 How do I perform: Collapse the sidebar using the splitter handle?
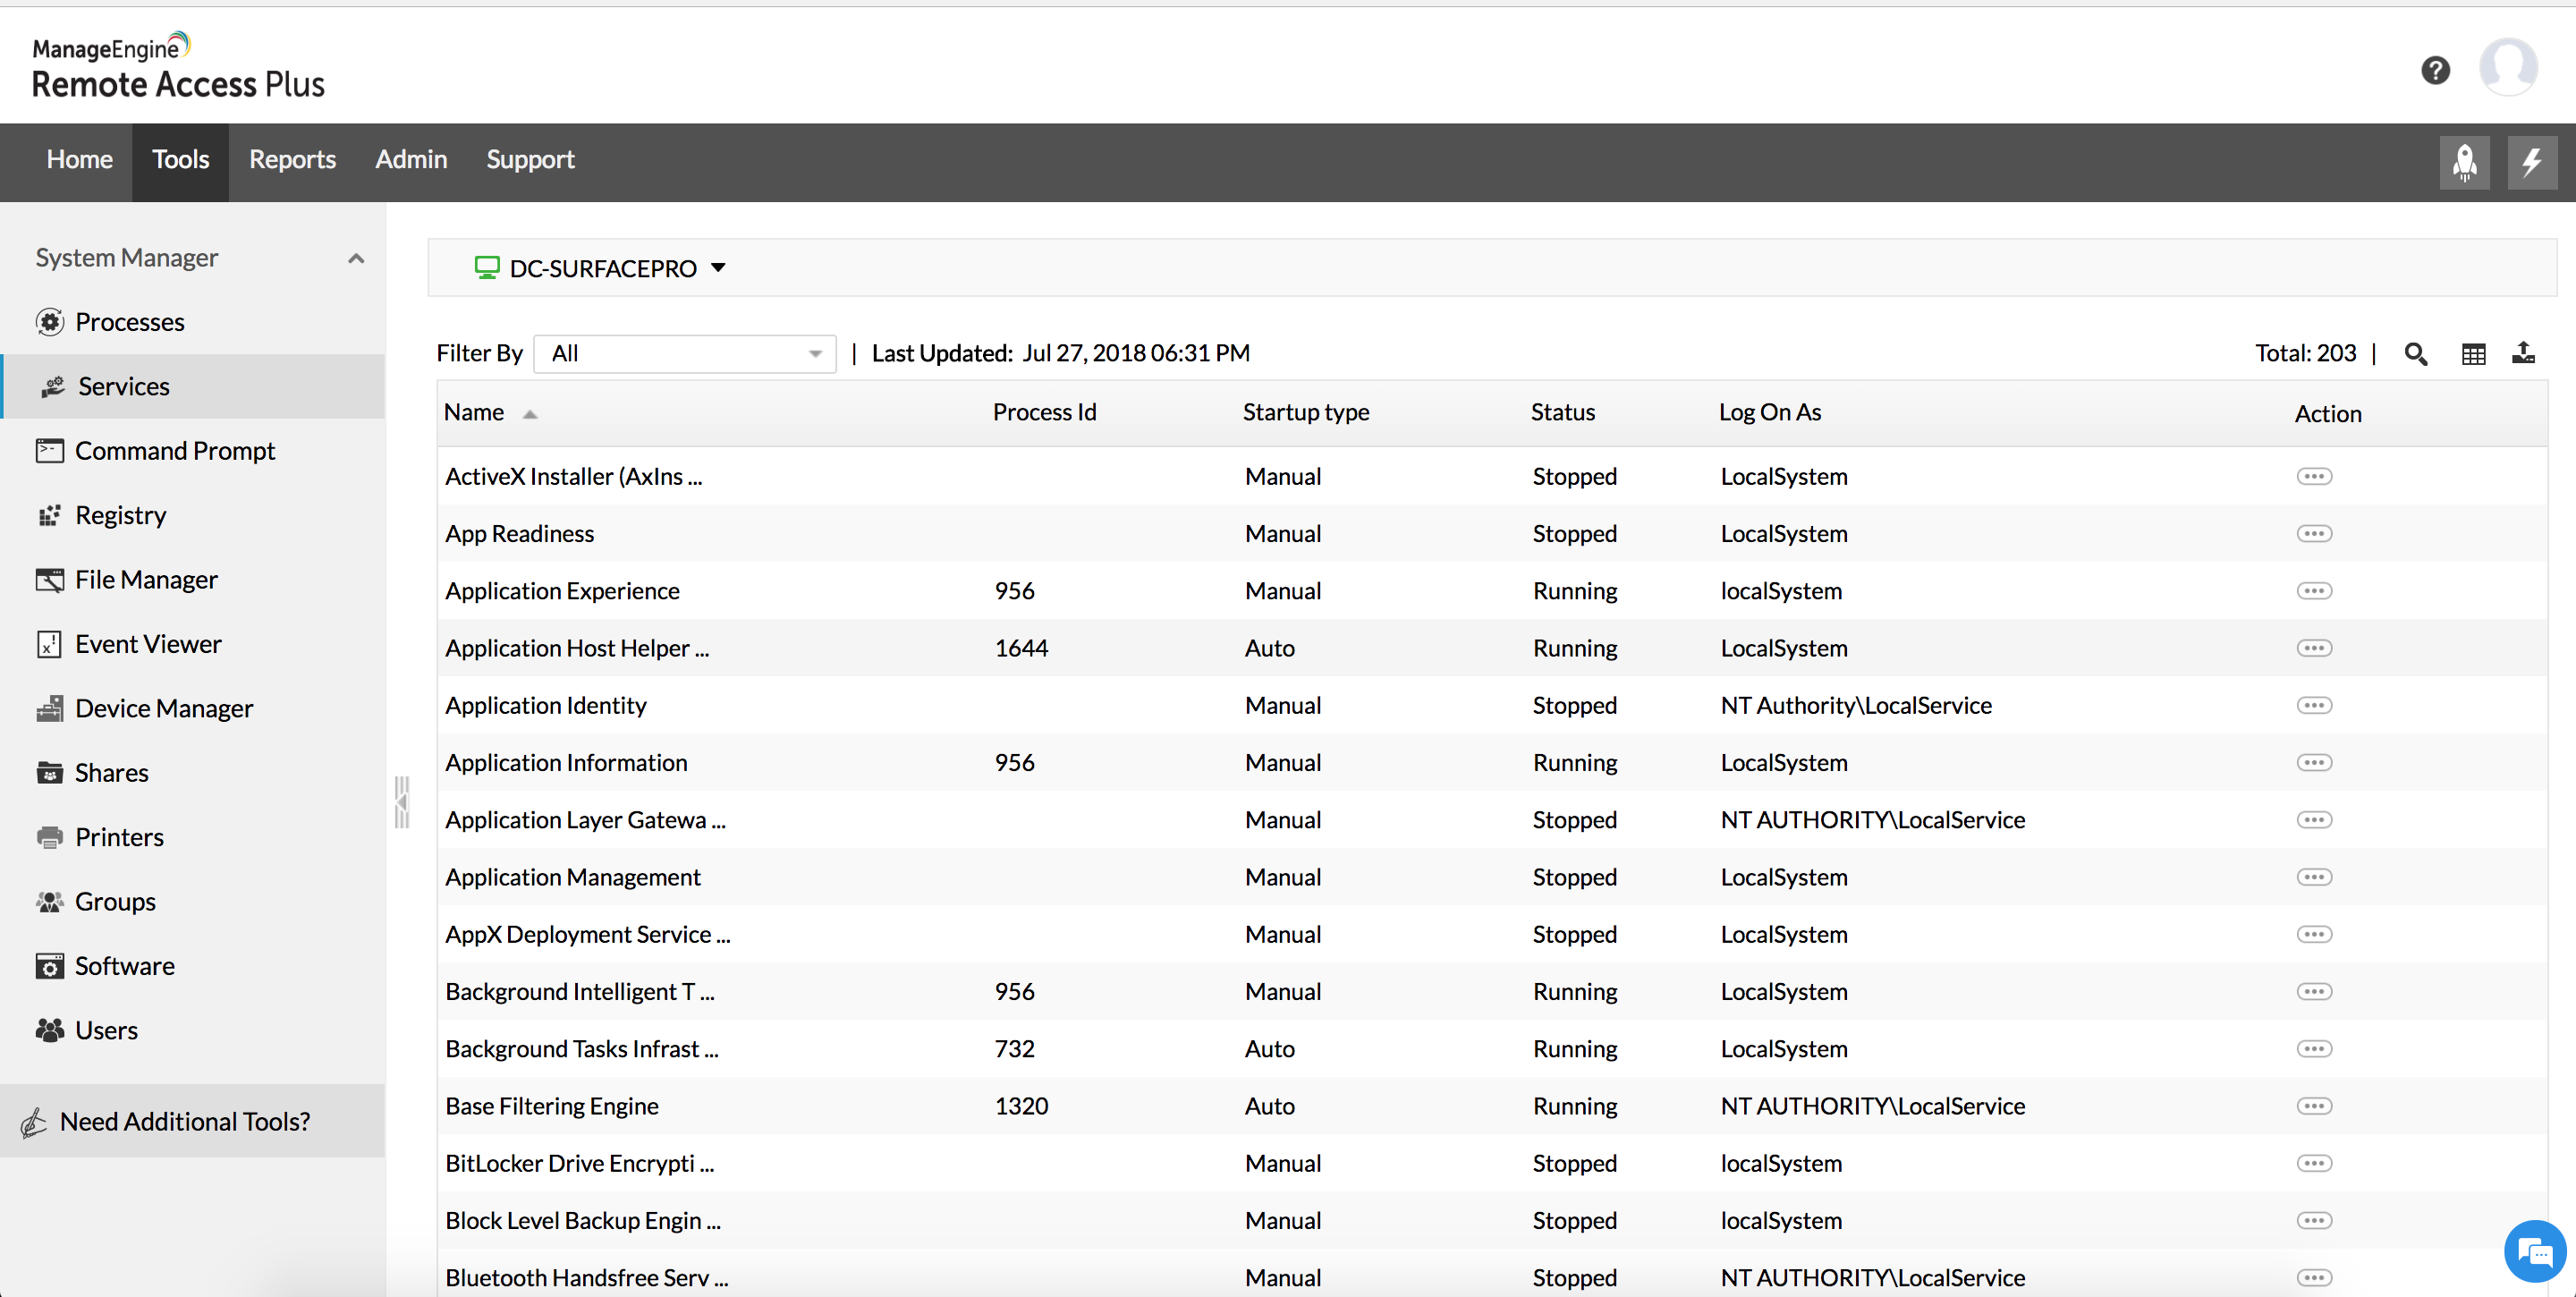point(402,802)
